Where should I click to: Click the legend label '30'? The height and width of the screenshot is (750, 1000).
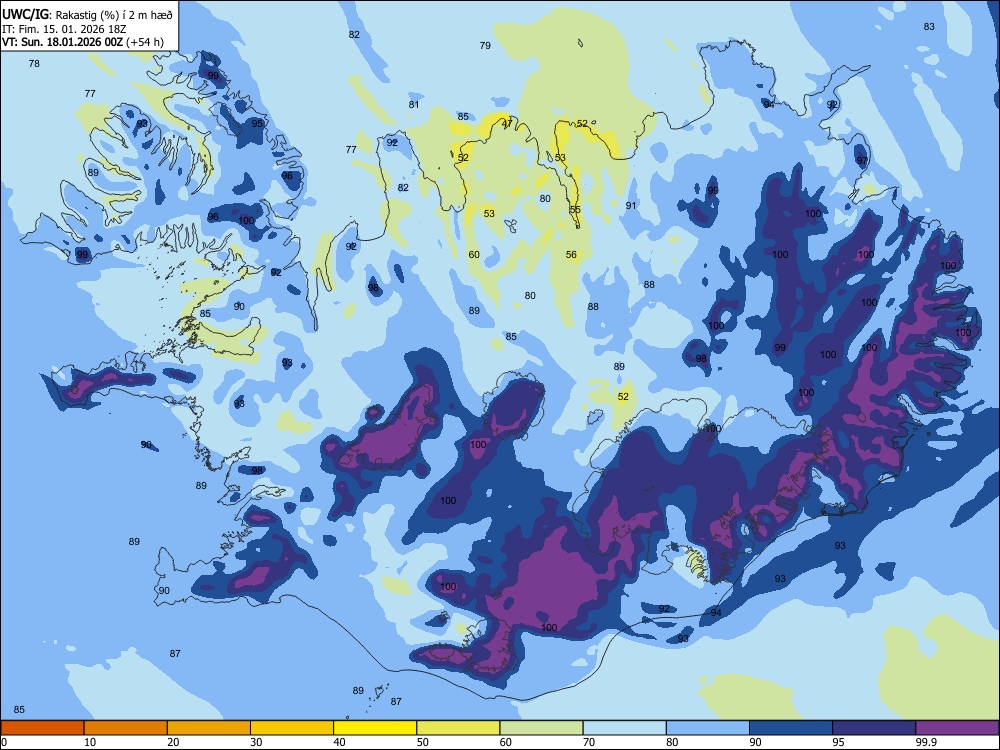(x=256, y=742)
